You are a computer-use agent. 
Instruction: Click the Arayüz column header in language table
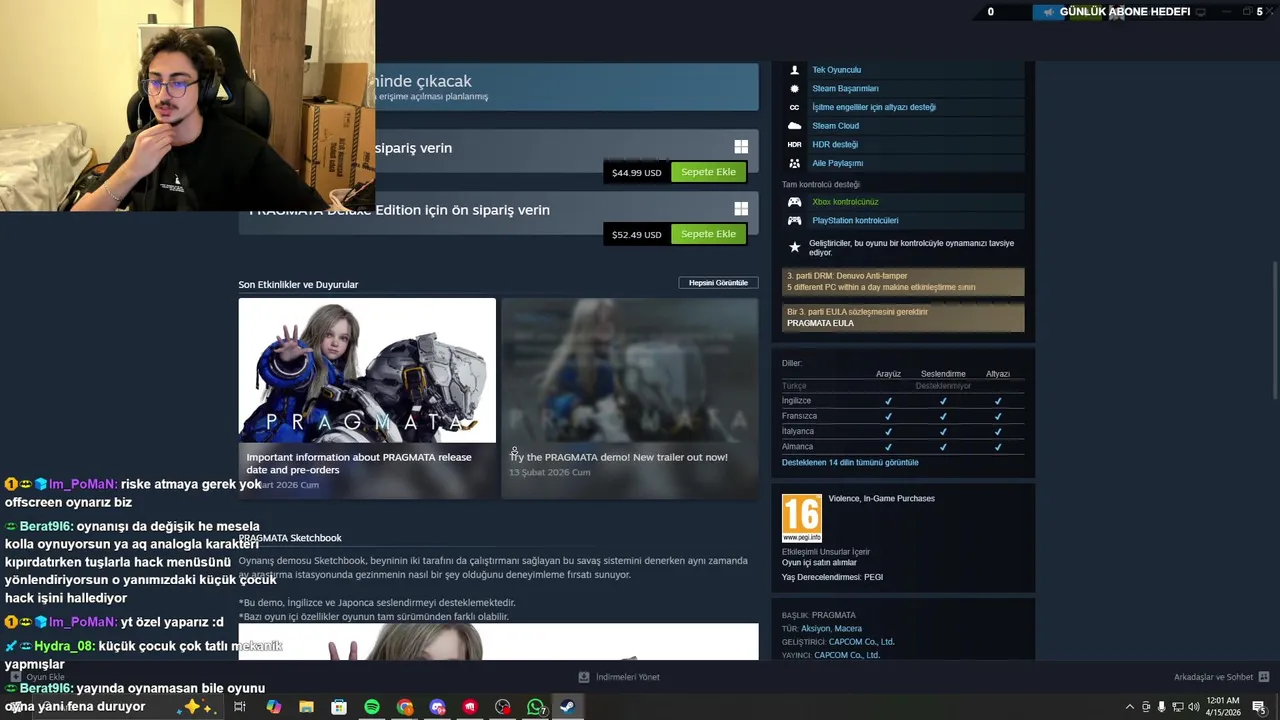(x=888, y=374)
